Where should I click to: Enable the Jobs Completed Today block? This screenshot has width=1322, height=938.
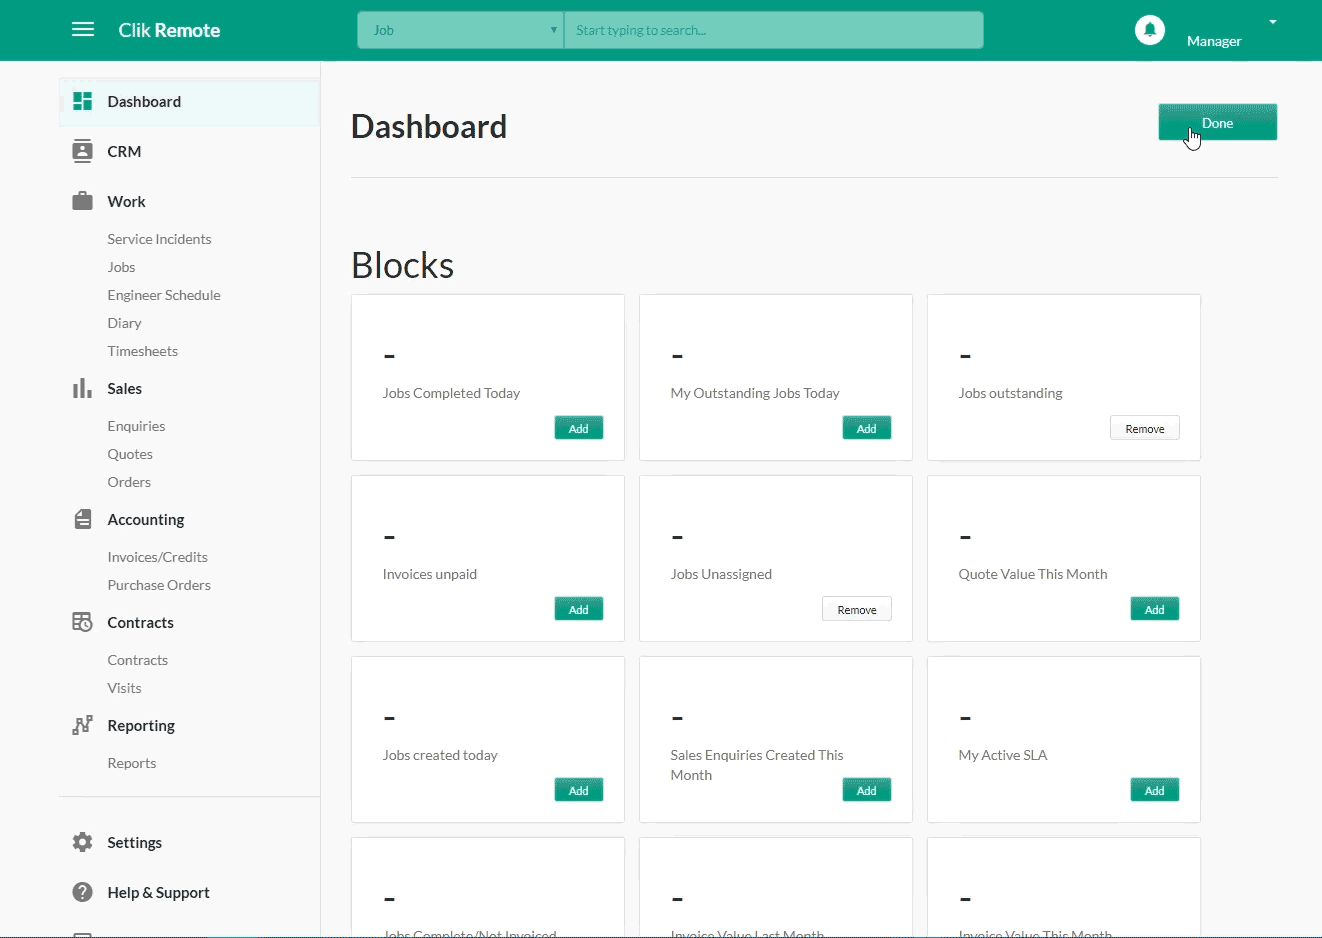pyautogui.click(x=578, y=427)
